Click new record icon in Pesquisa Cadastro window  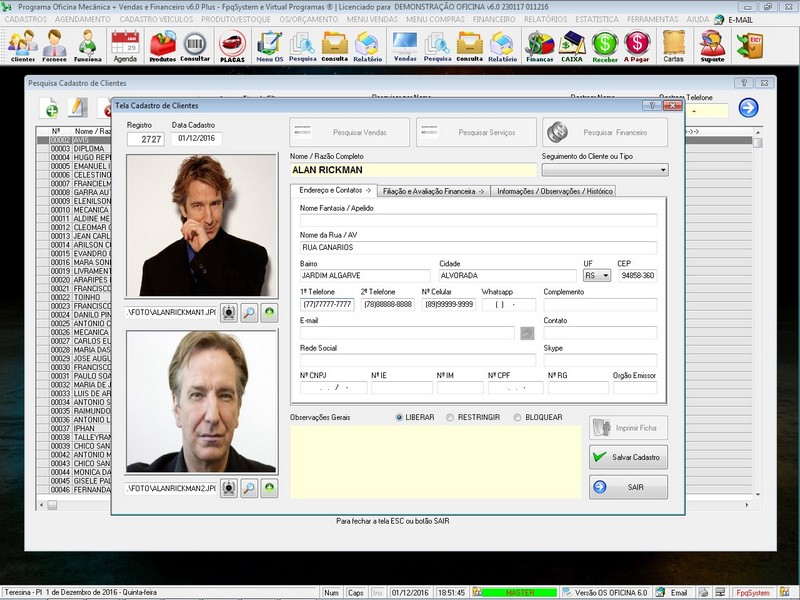pos(51,108)
